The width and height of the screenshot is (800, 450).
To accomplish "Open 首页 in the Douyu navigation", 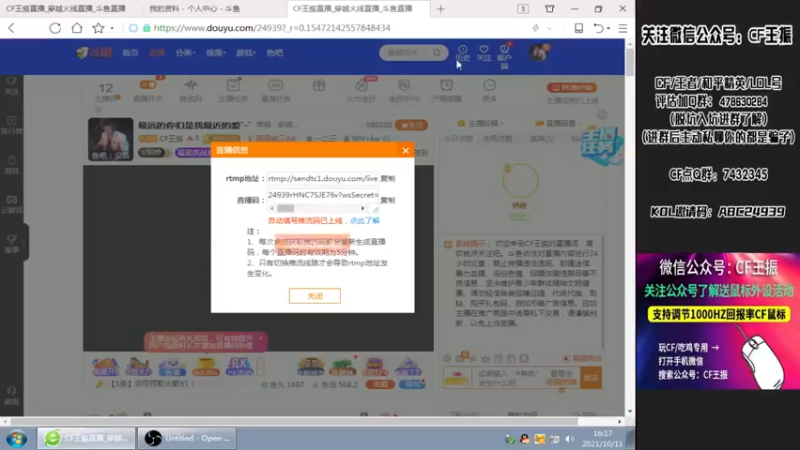I will click(130, 53).
